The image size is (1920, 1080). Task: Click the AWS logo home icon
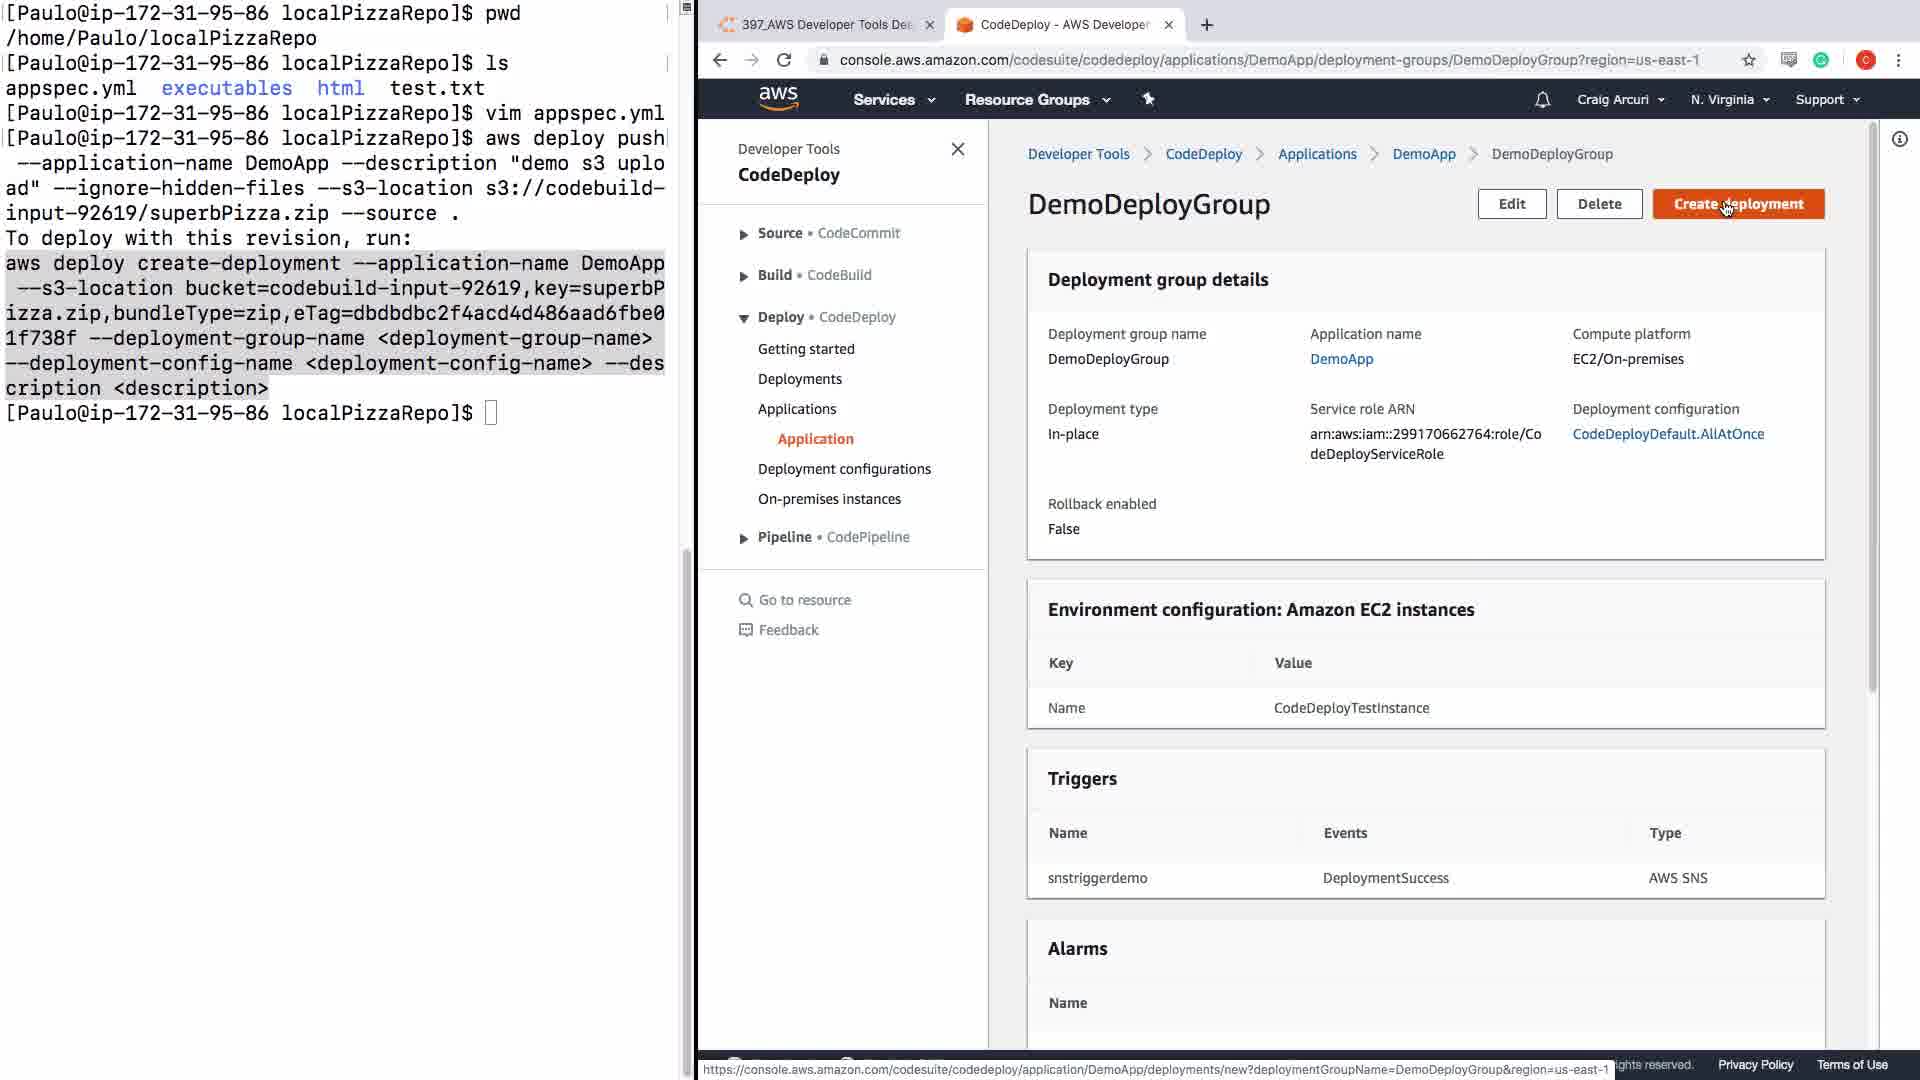coord(778,98)
